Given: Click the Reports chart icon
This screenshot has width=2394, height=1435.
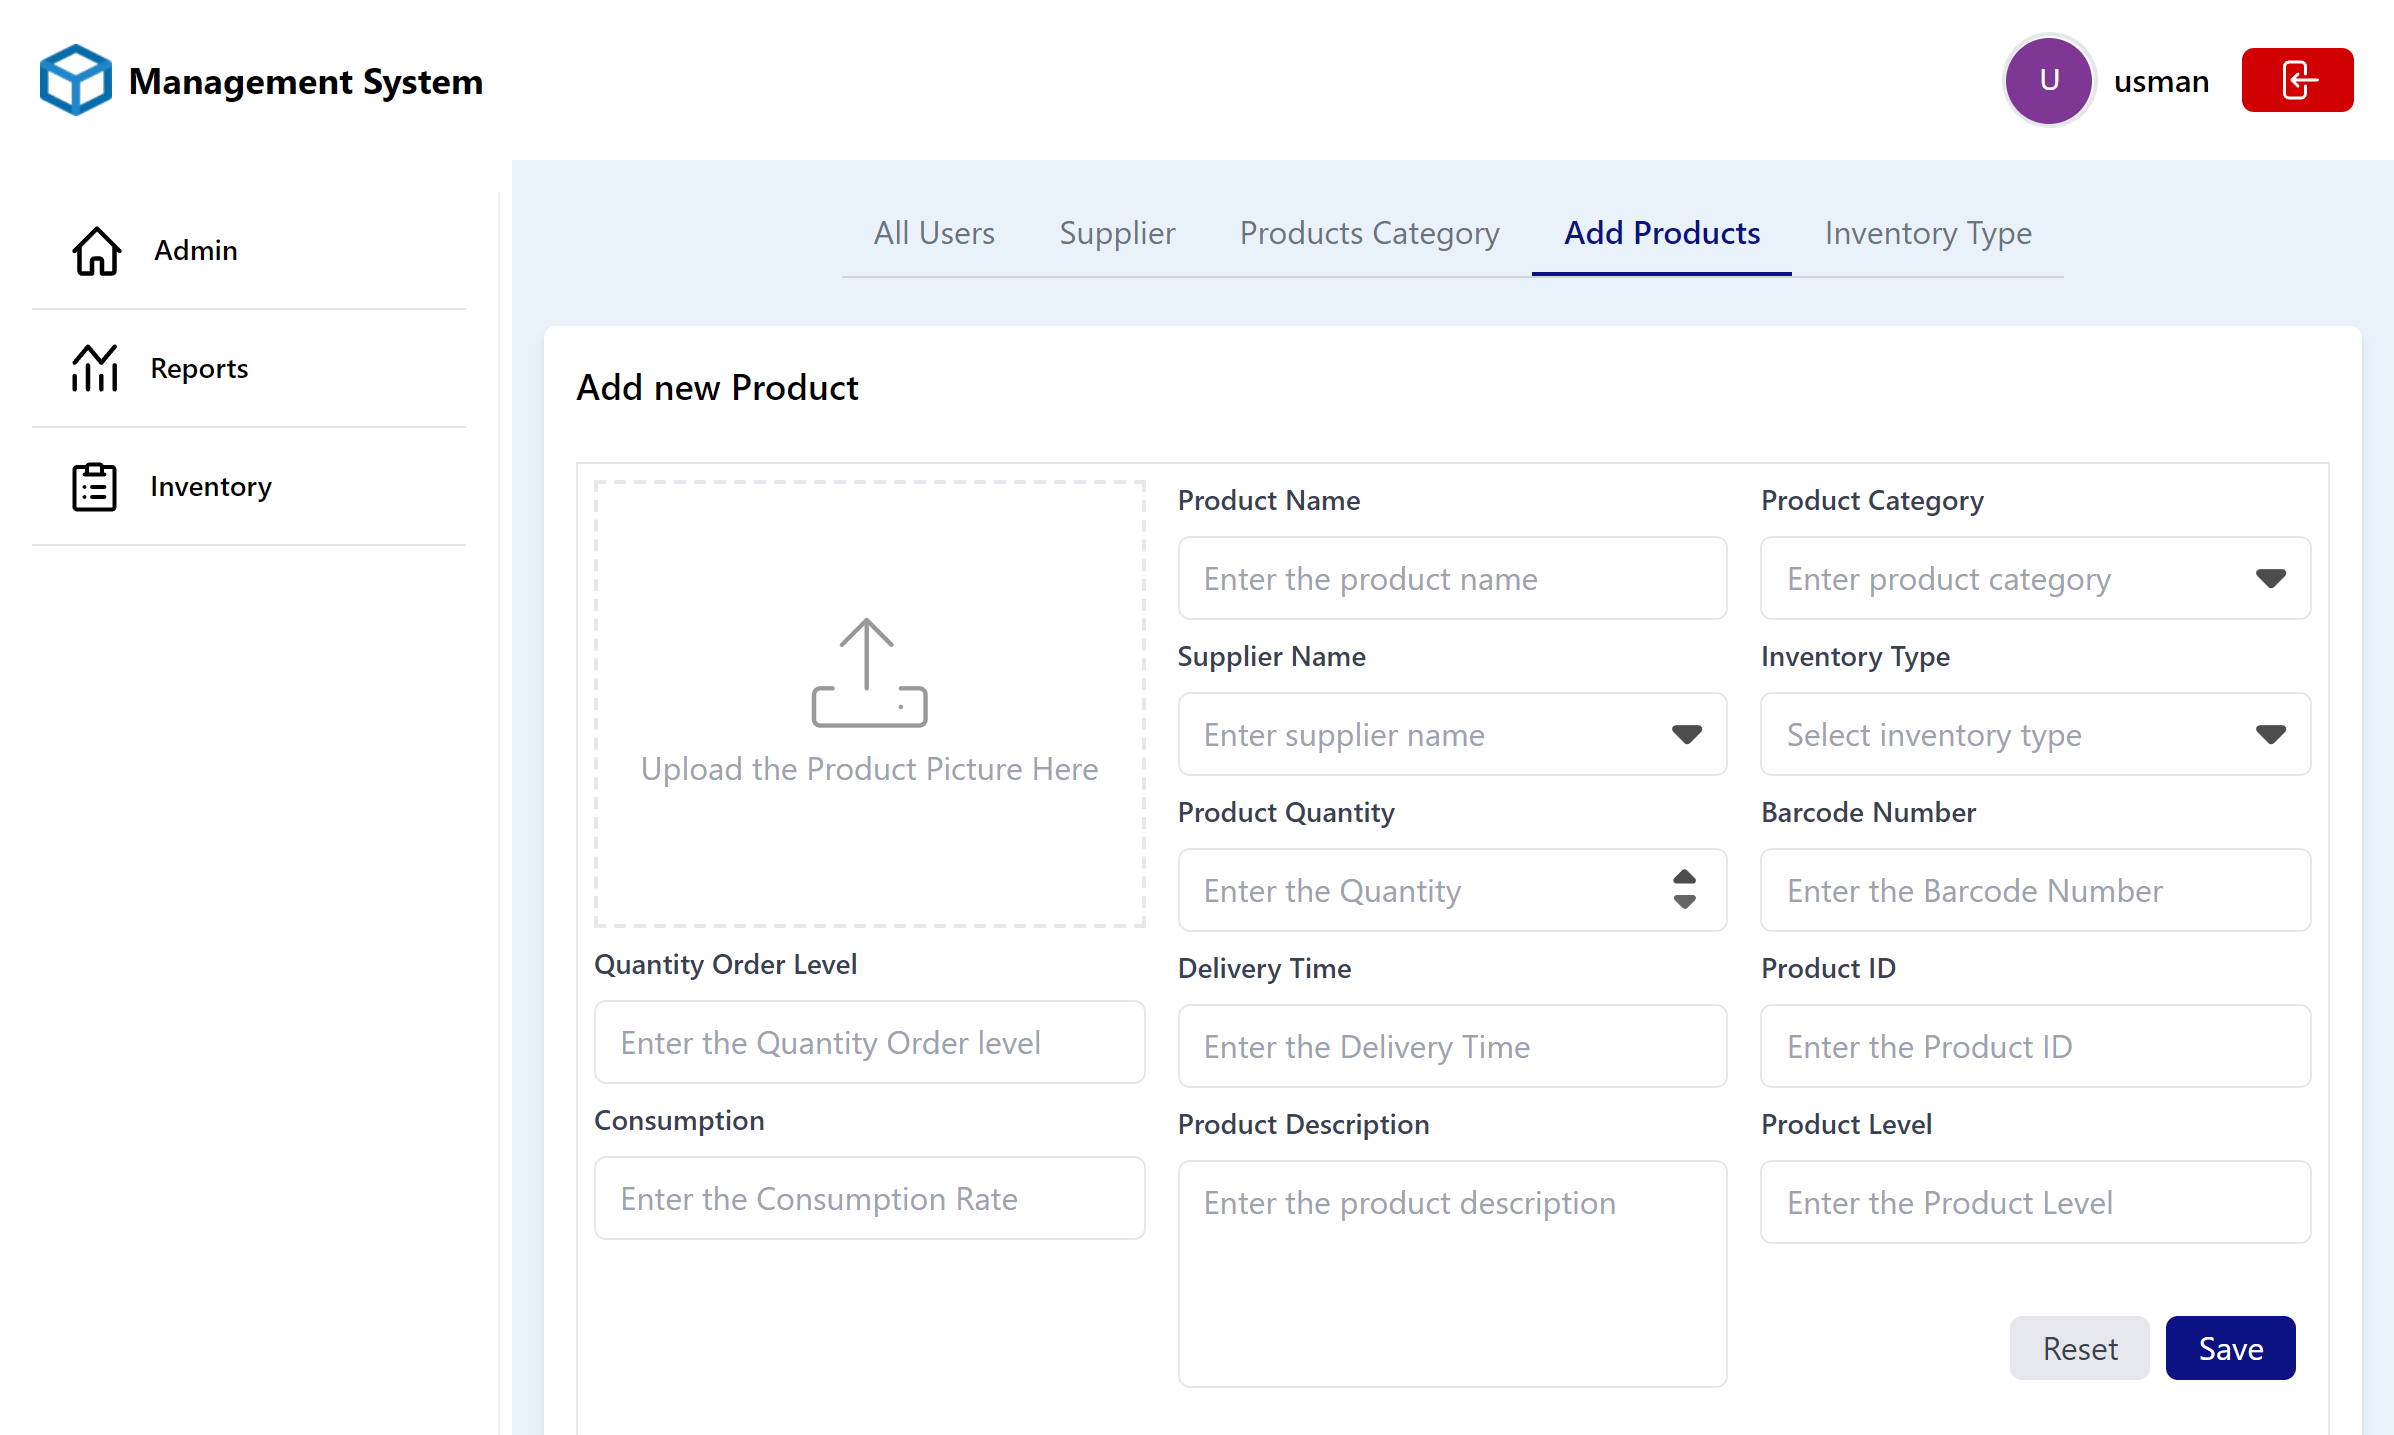Looking at the screenshot, I should [95, 369].
